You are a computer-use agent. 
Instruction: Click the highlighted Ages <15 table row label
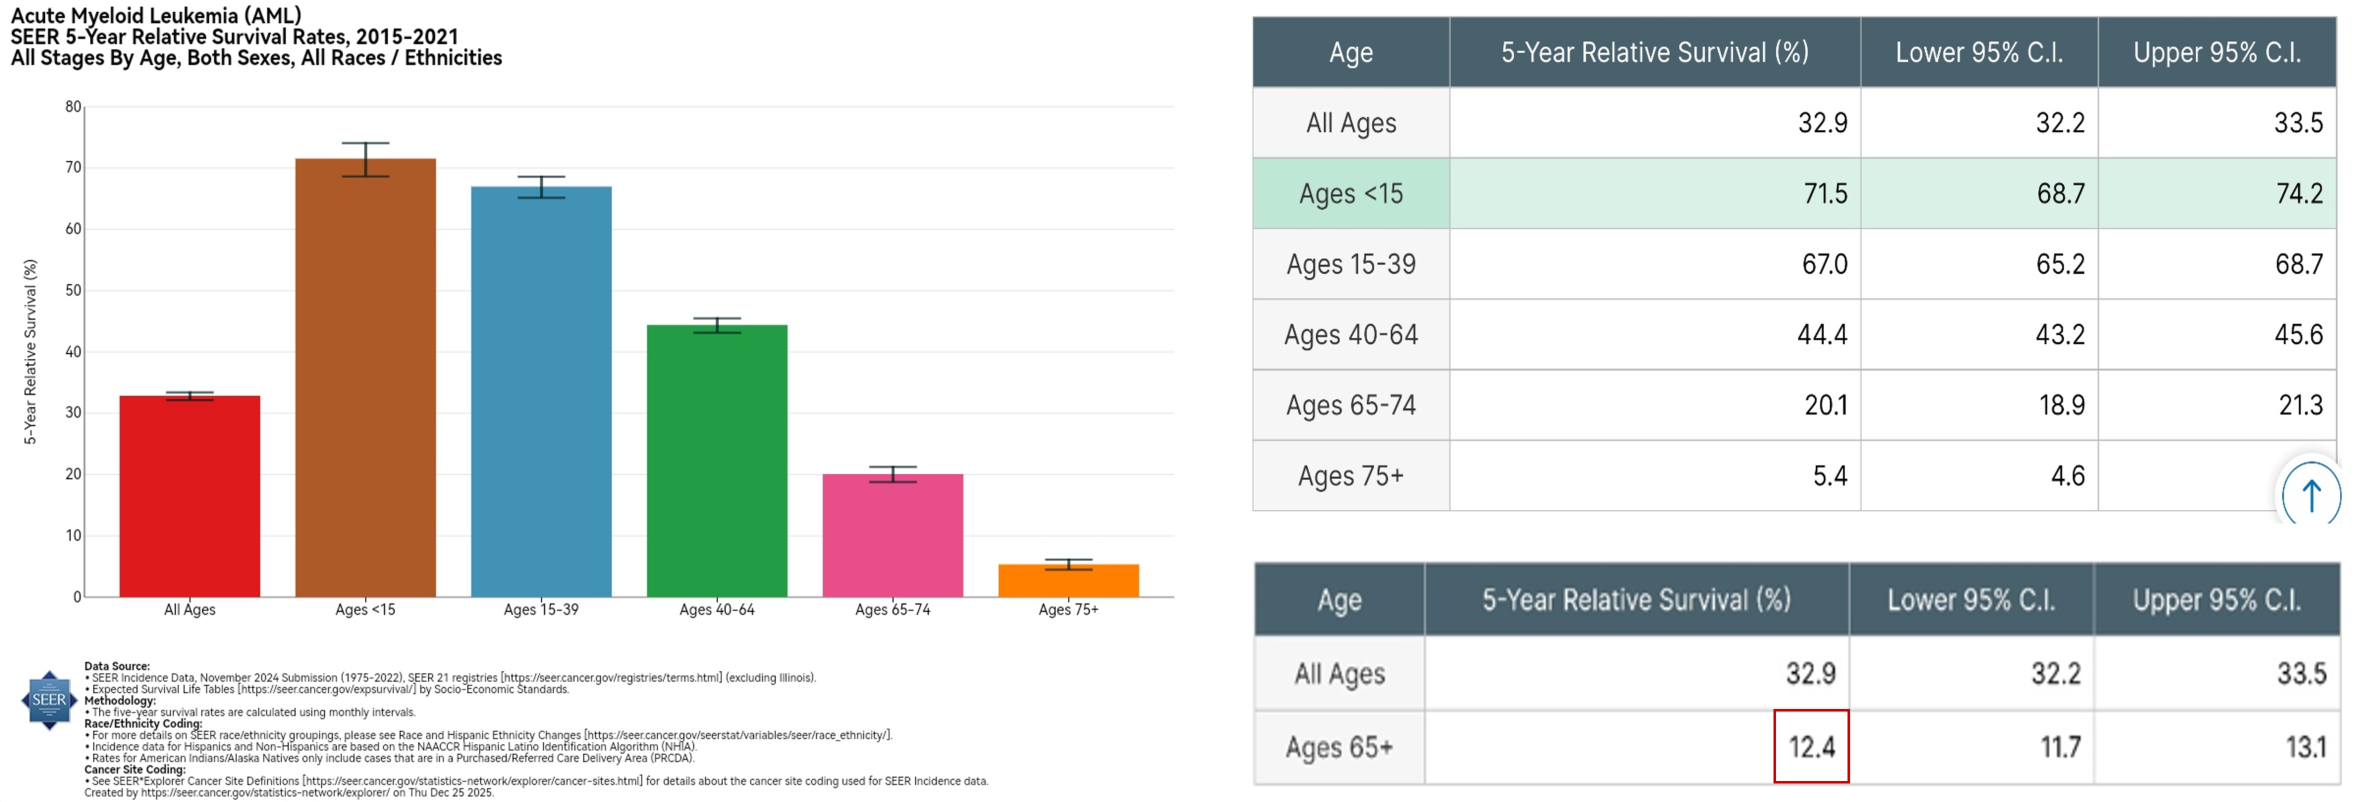(1350, 194)
